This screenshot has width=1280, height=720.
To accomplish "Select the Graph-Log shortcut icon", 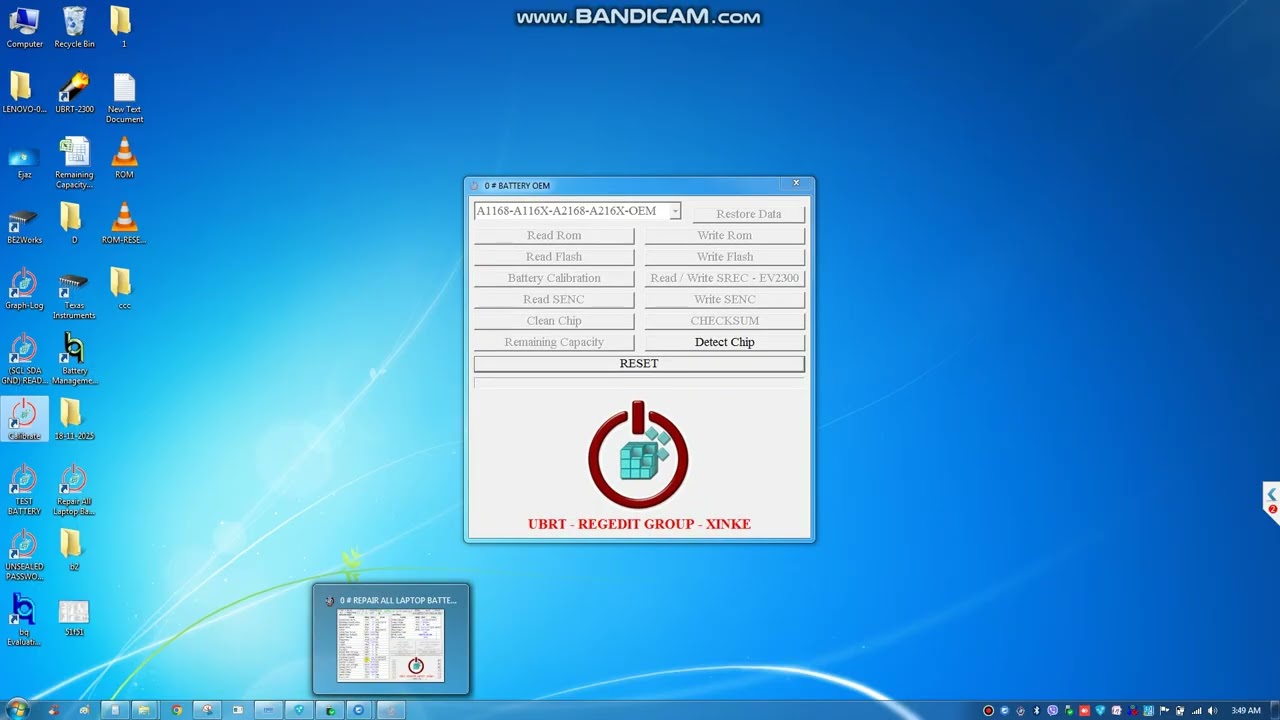I will click(x=24, y=288).
